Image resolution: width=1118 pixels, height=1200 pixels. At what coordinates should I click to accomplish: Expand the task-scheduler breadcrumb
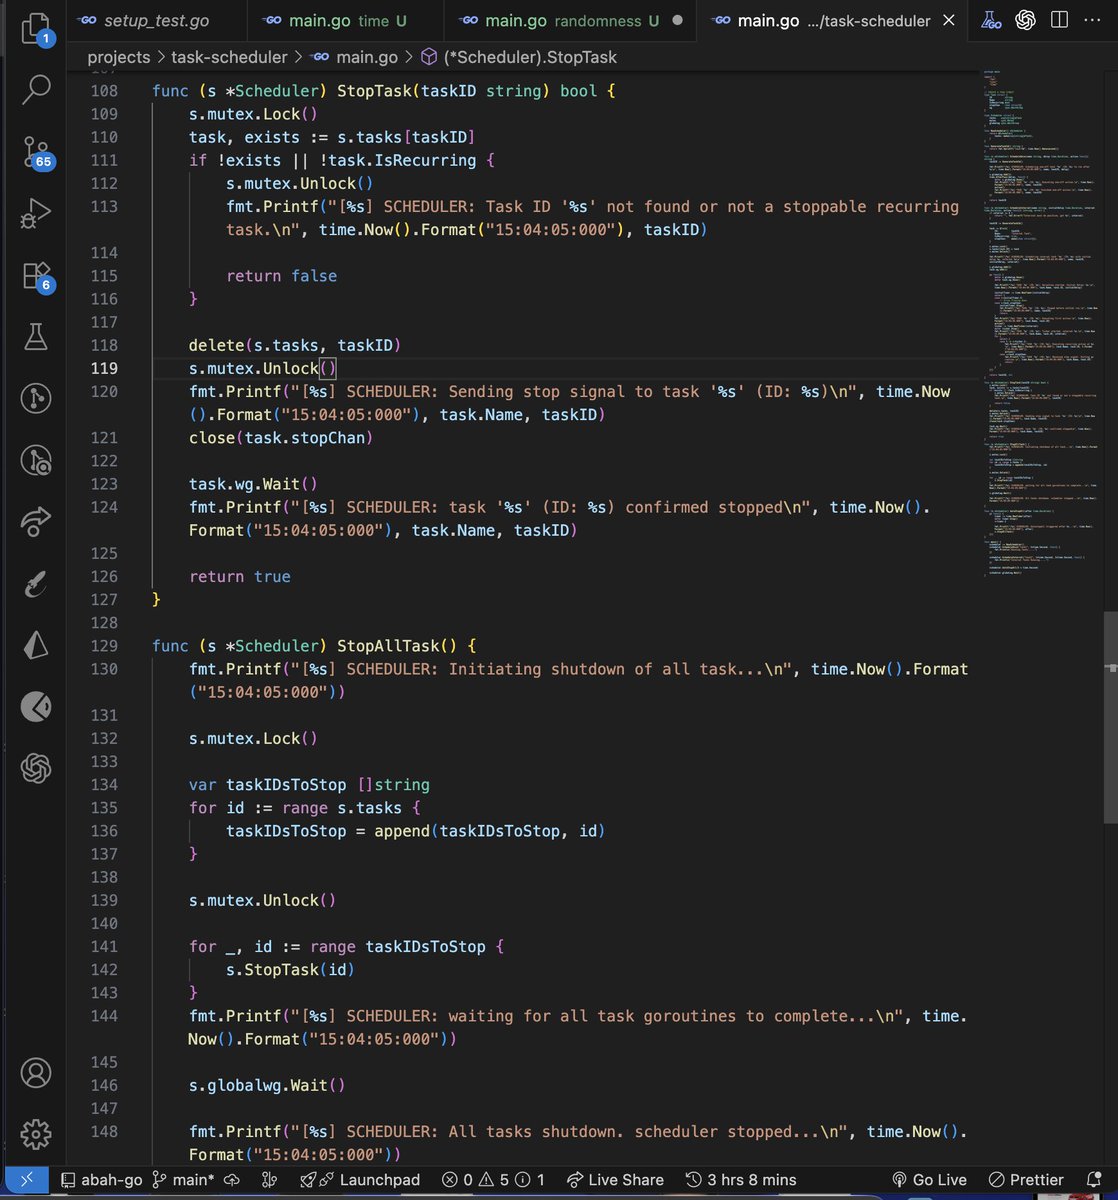229,58
